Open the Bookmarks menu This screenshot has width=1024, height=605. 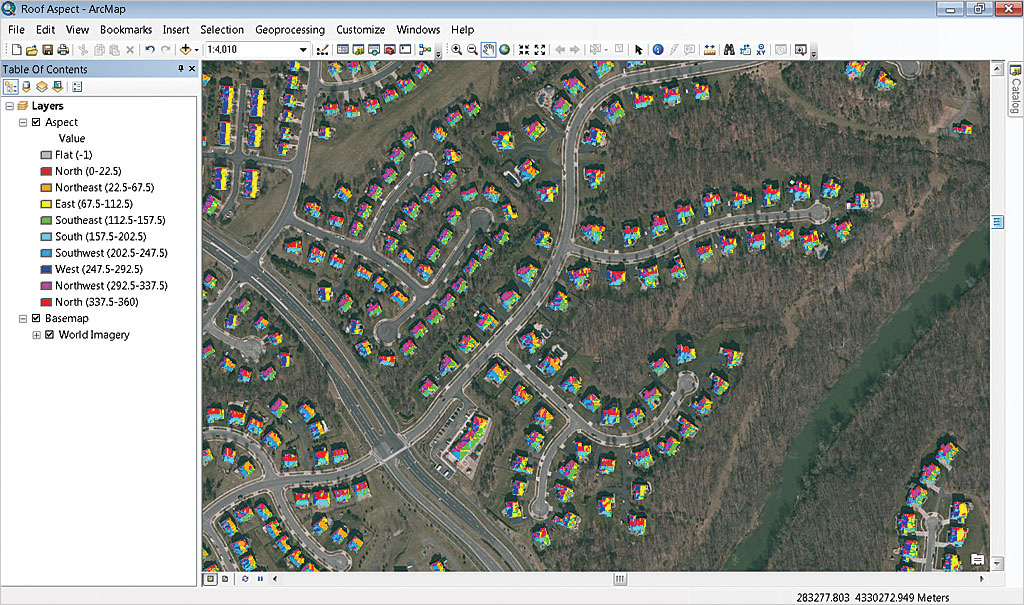coord(126,29)
